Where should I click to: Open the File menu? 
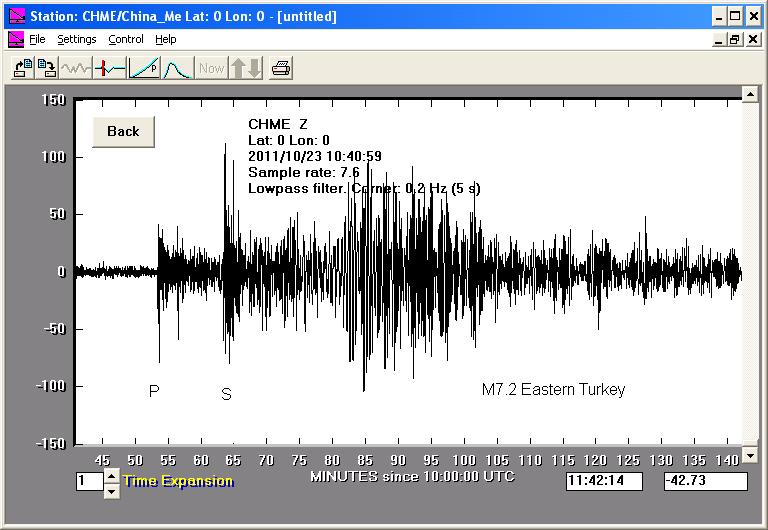[37, 39]
